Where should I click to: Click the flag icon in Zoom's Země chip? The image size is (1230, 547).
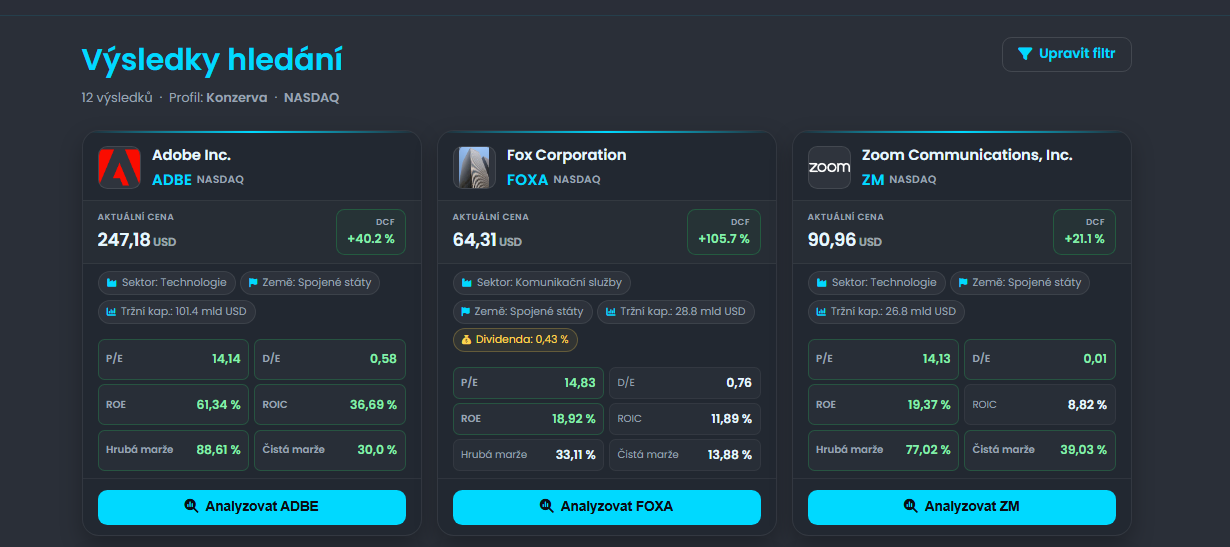[963, 283]
